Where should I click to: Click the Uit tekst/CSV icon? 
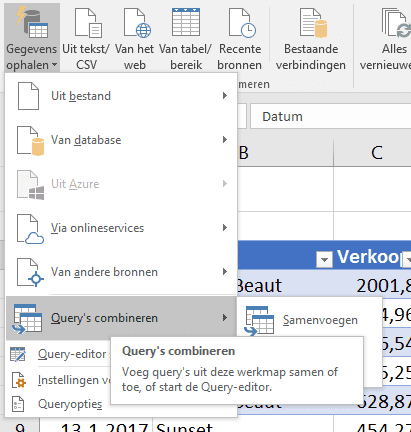pos(88,23)
